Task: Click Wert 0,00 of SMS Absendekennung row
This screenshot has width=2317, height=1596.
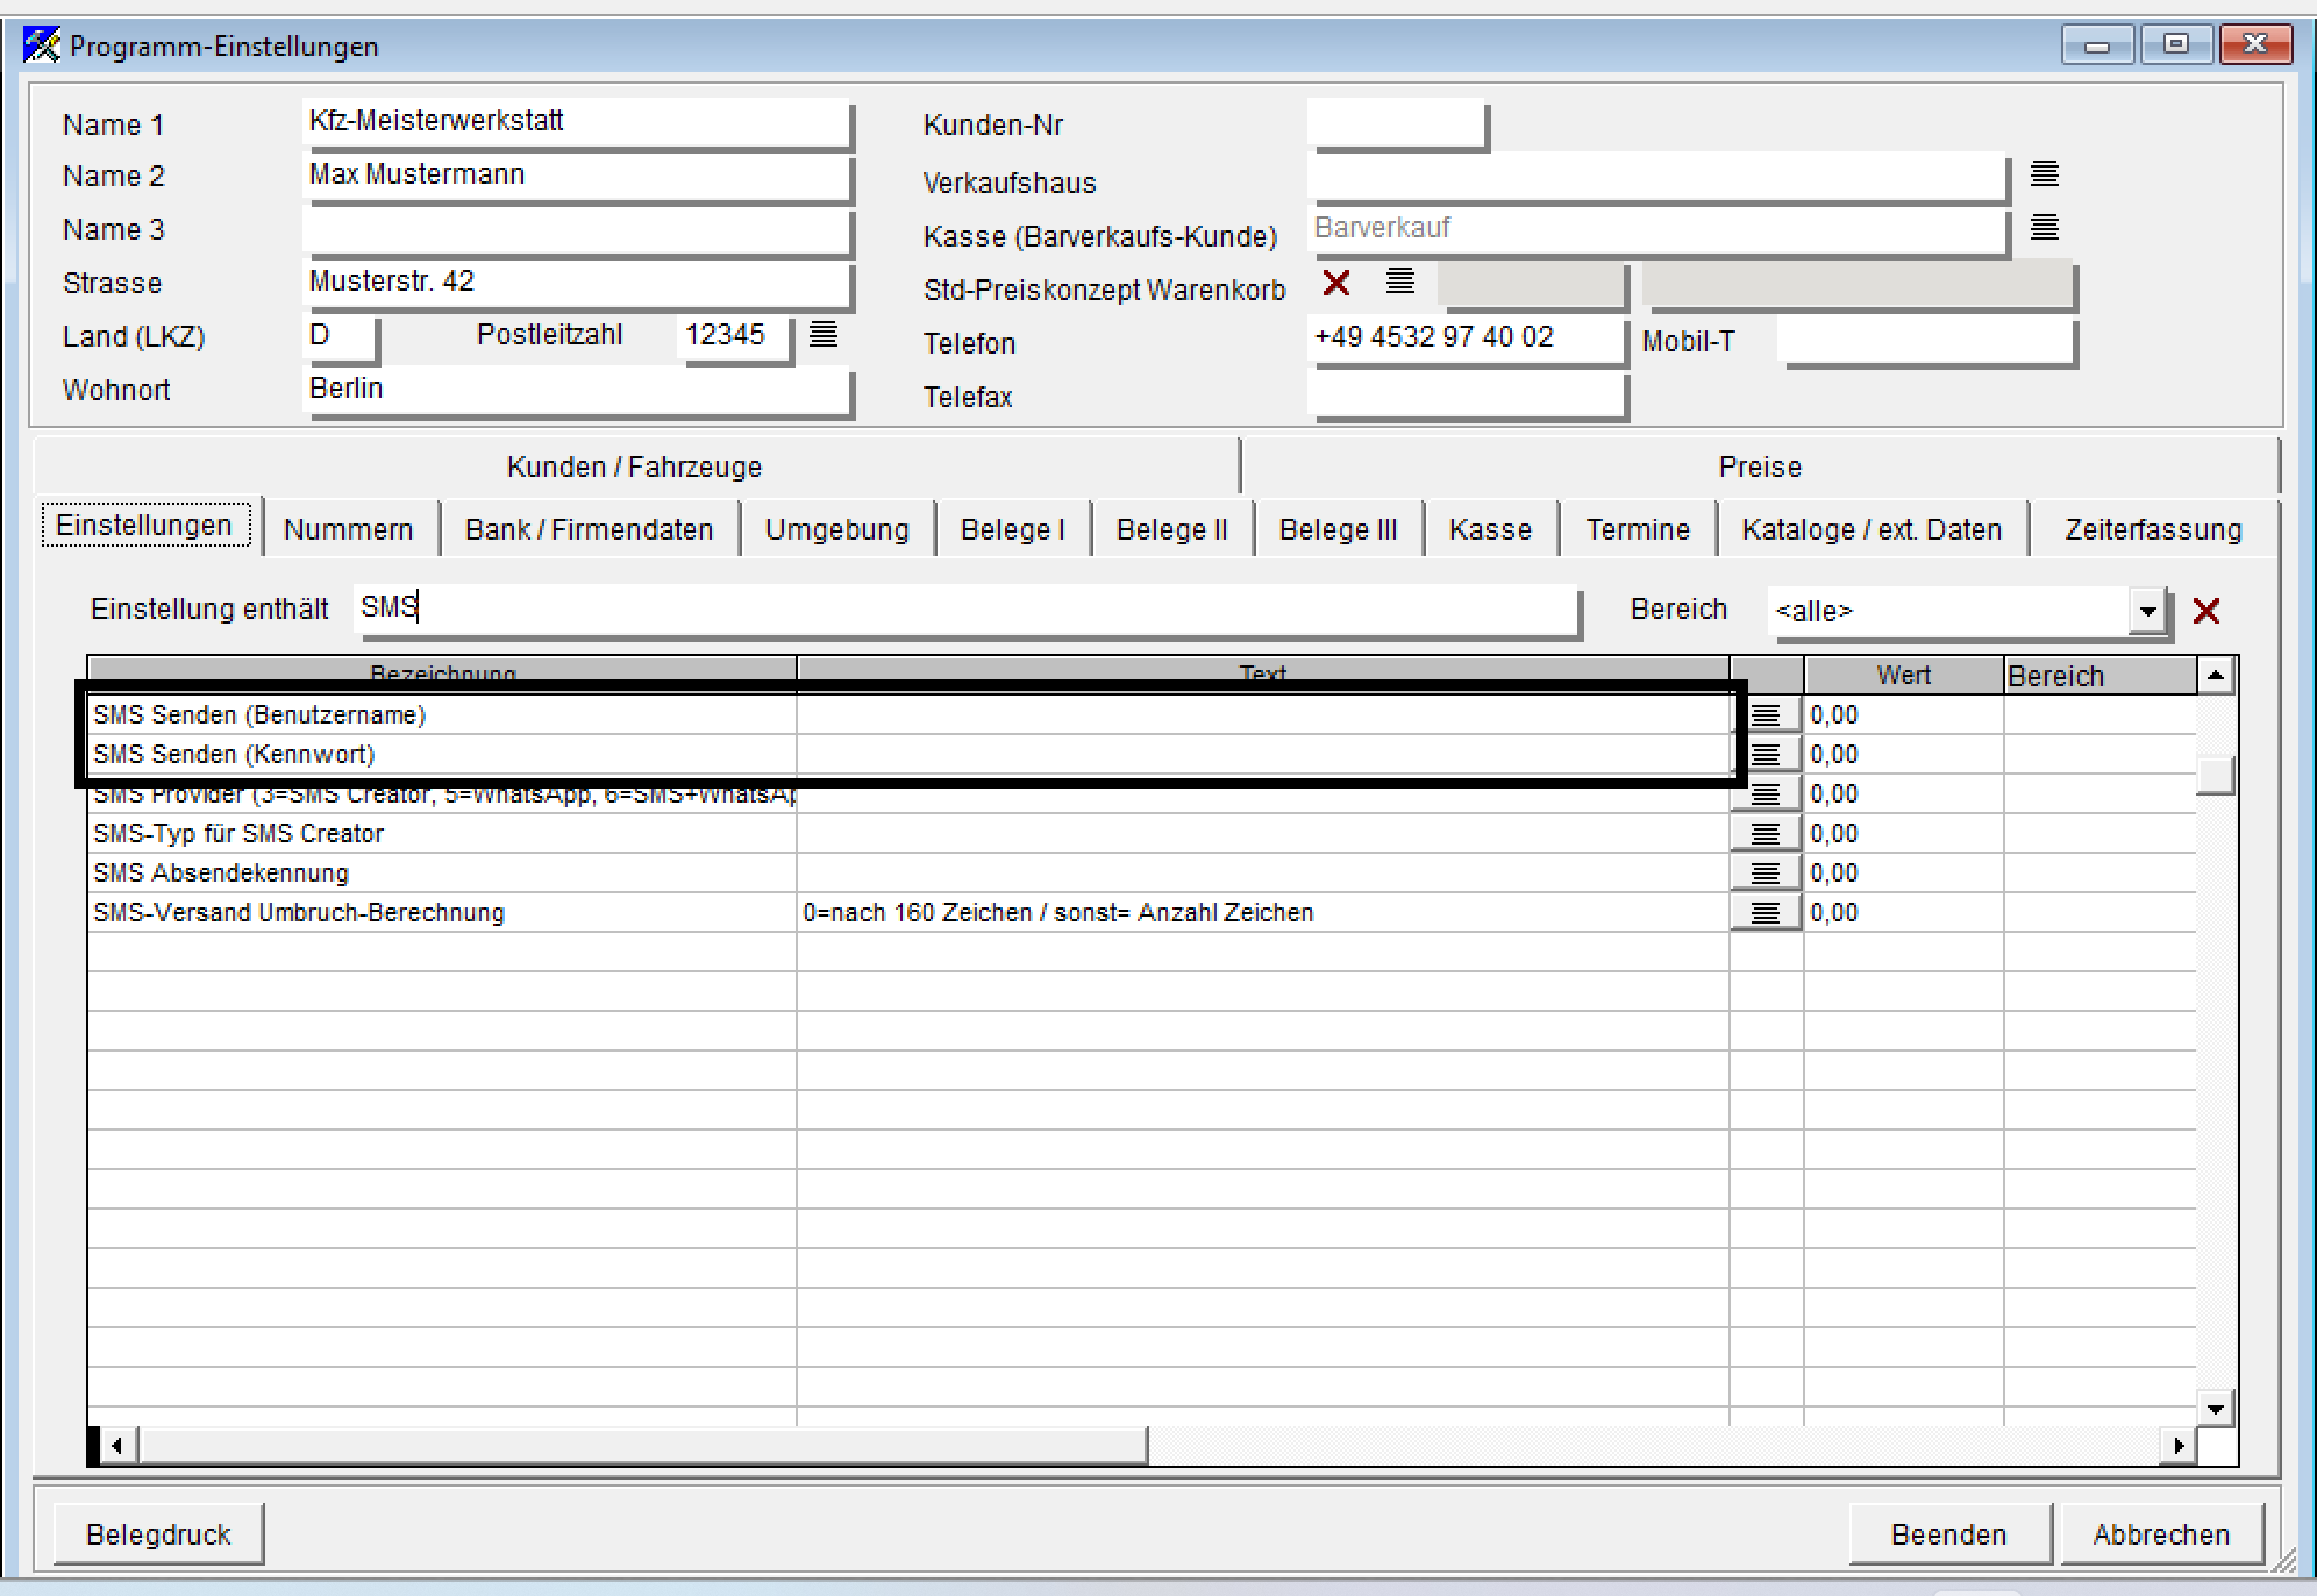Action: pyautogui.click(x=1903, y=873)
